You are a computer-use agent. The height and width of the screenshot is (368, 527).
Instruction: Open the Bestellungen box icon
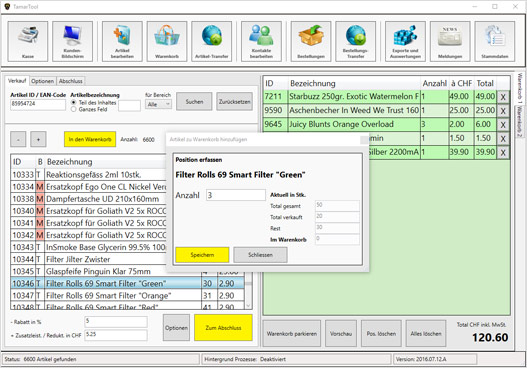pos(311,41)
